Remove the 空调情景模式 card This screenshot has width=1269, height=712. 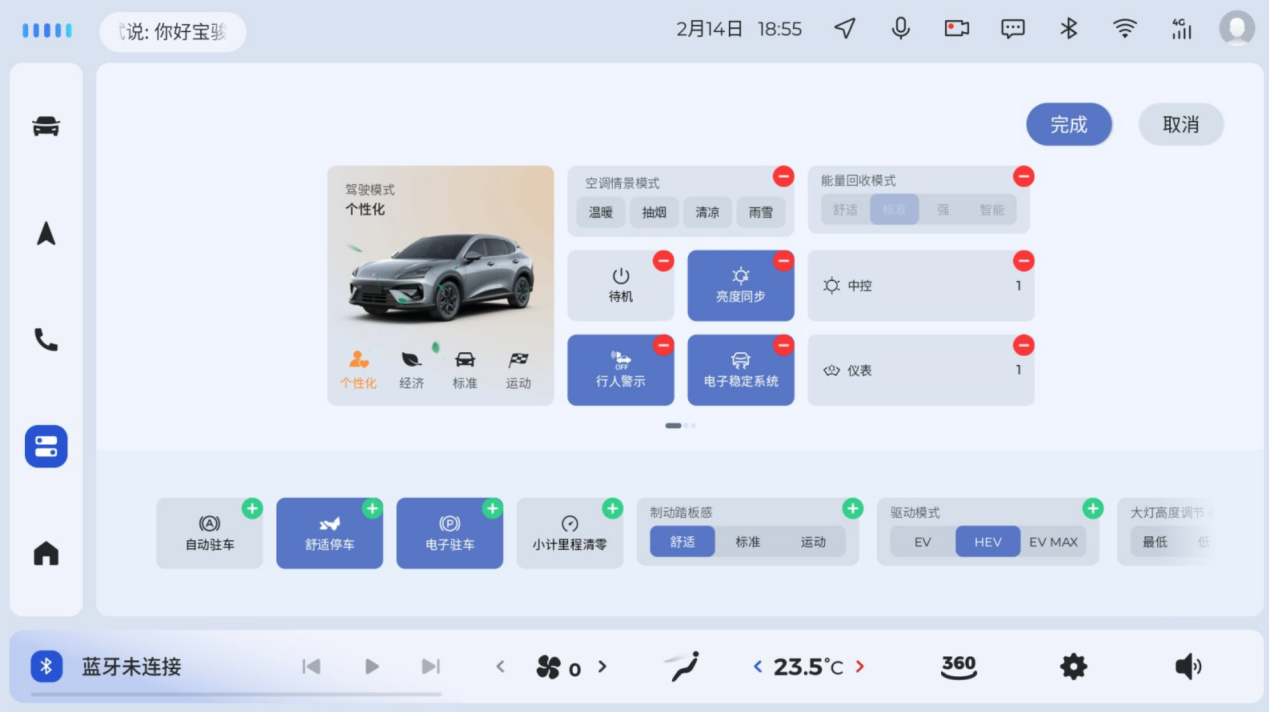(x=783, y=176)
